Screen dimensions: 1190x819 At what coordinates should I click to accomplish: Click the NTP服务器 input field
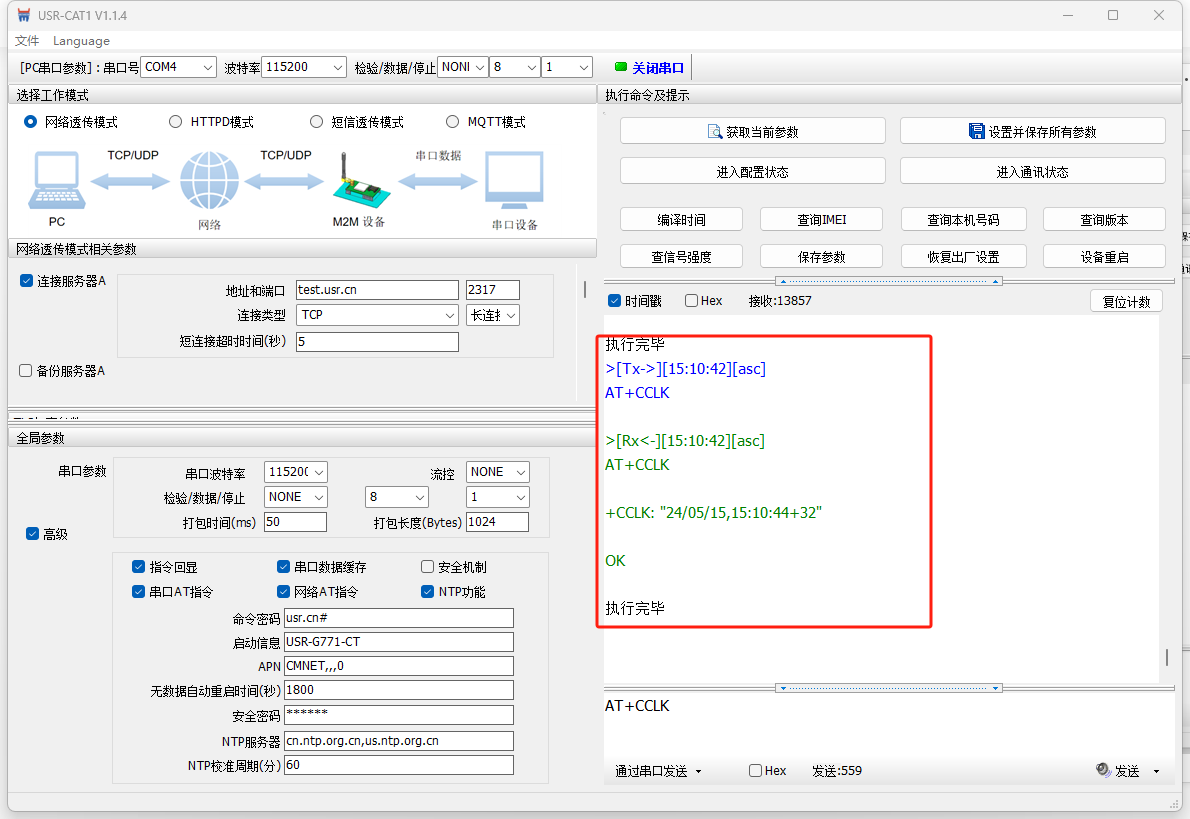click(398, 741)
